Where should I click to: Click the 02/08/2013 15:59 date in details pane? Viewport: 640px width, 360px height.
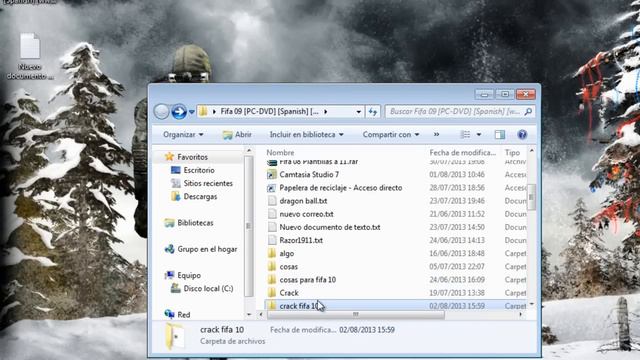pos(367,330)
